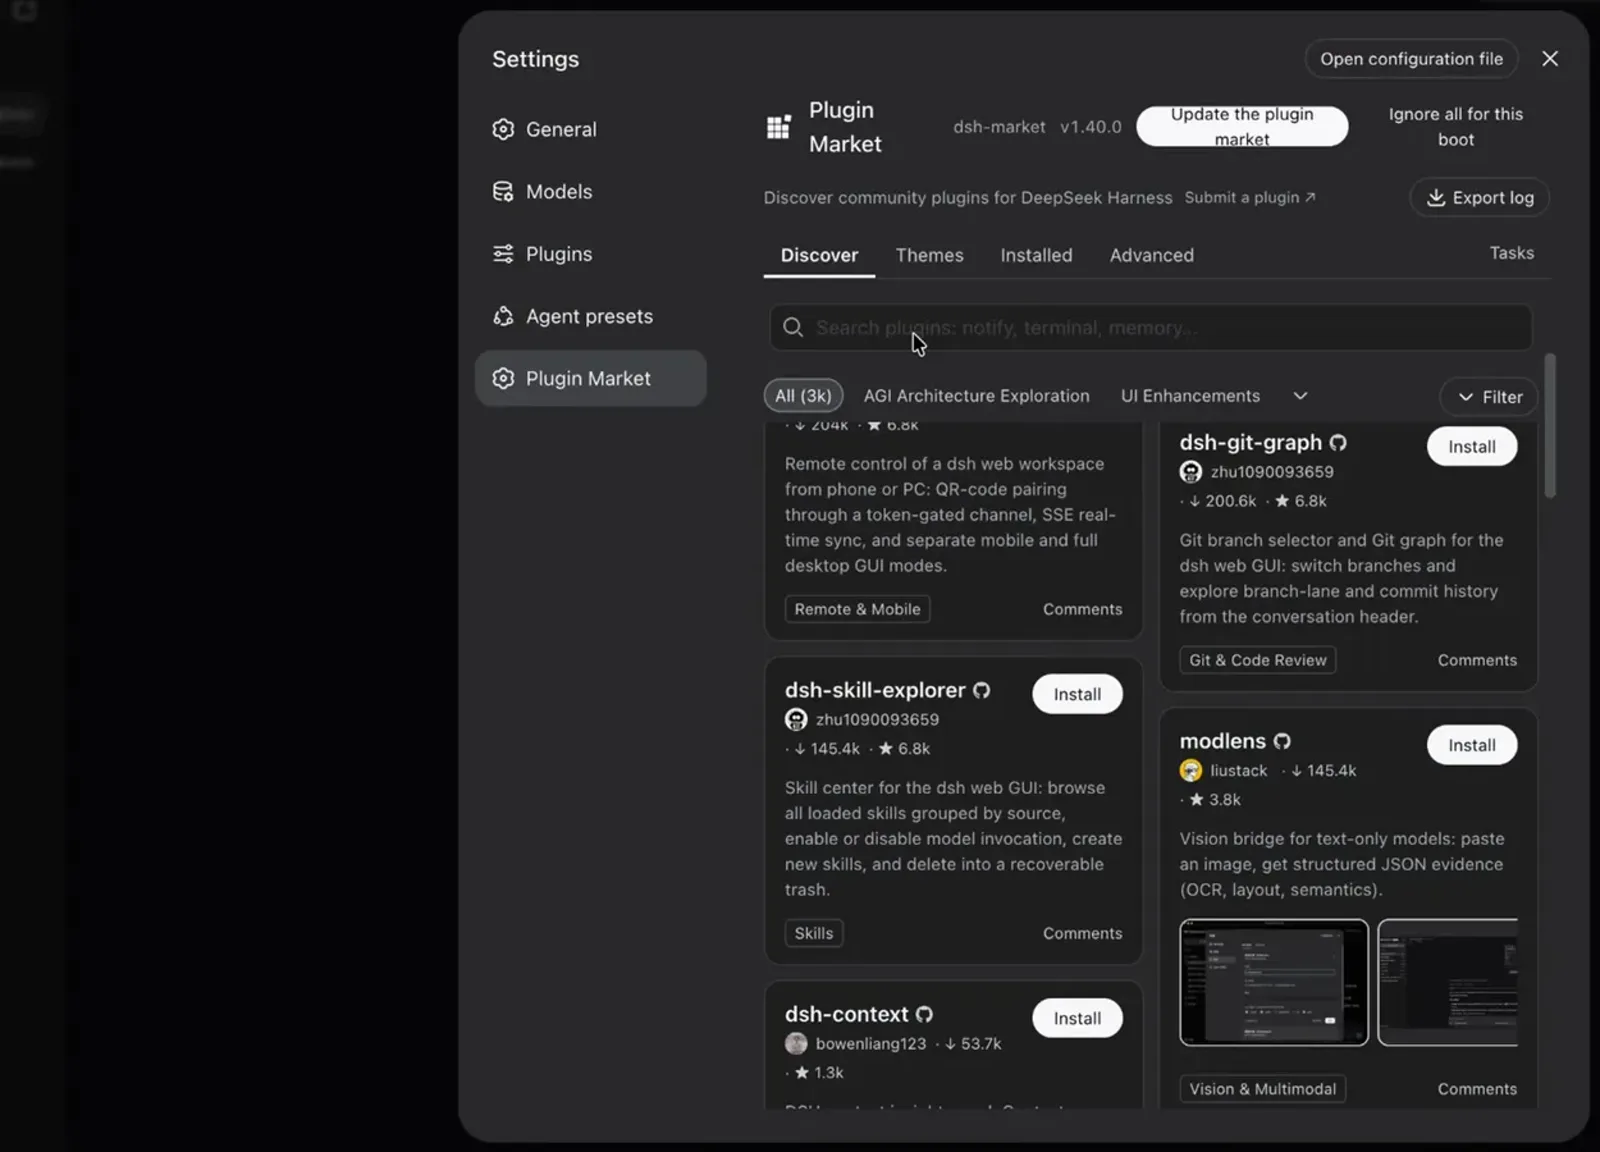Click the Vision & Multimodal tag
Image resolution: width=1600 pixels, height=1152 pixels.
tap(1263, 1089)
